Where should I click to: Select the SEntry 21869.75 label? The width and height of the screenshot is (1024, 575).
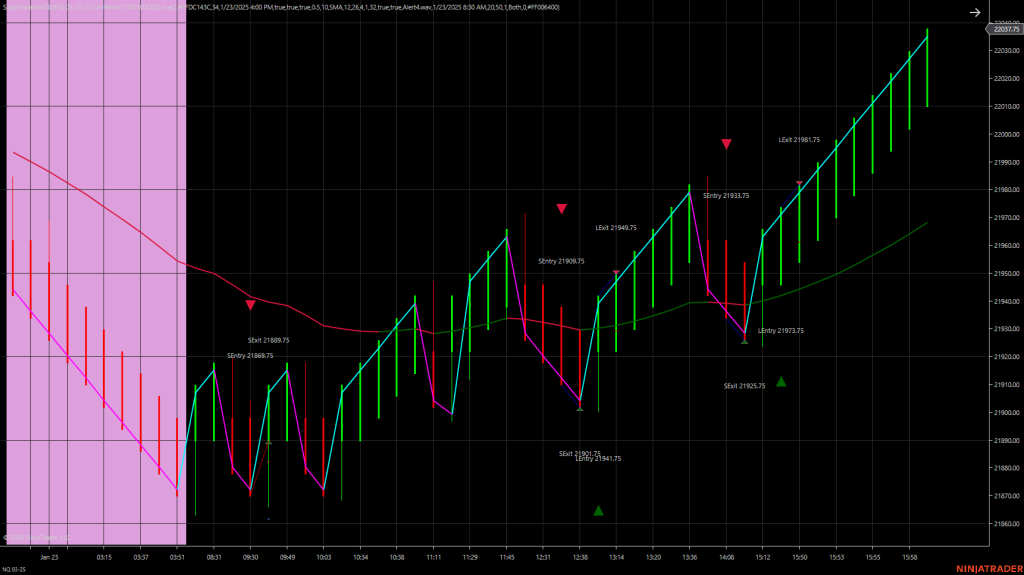tap(250, 356)
